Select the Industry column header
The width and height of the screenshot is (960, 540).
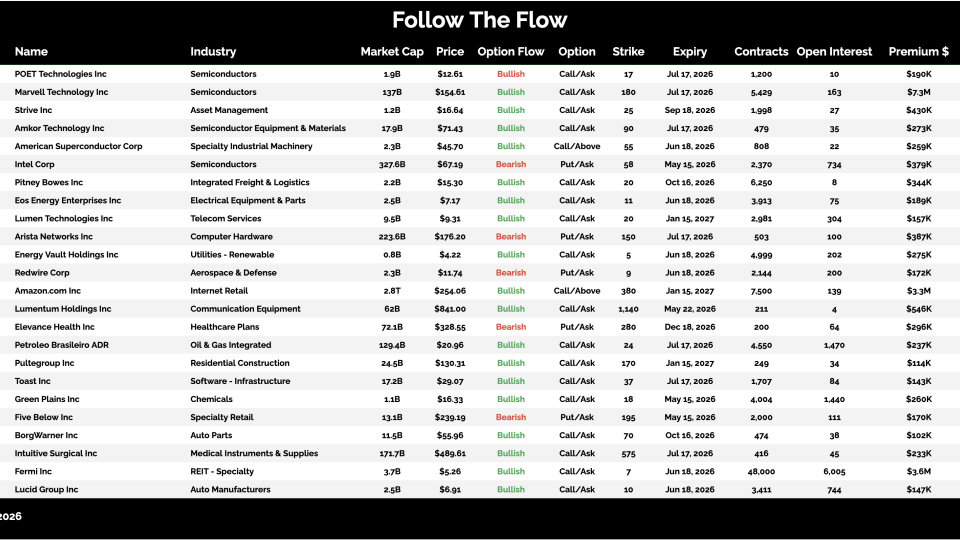click(213, 52)
